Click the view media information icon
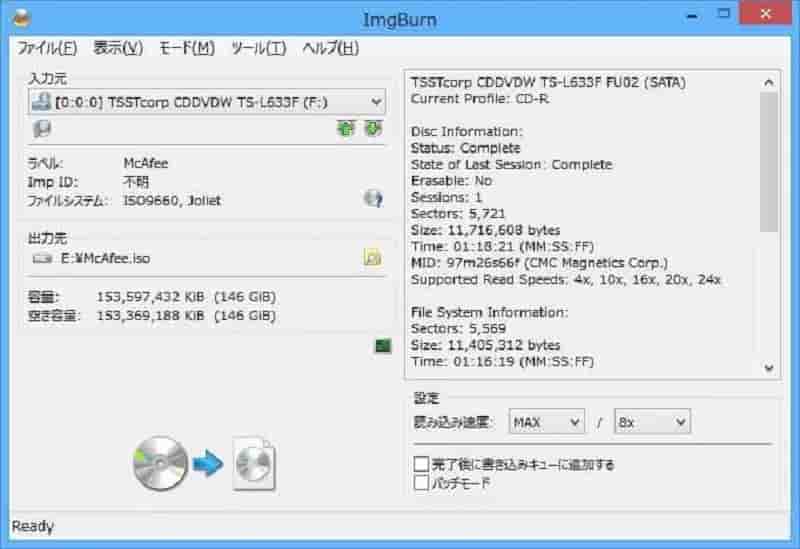 click(41, 129)
